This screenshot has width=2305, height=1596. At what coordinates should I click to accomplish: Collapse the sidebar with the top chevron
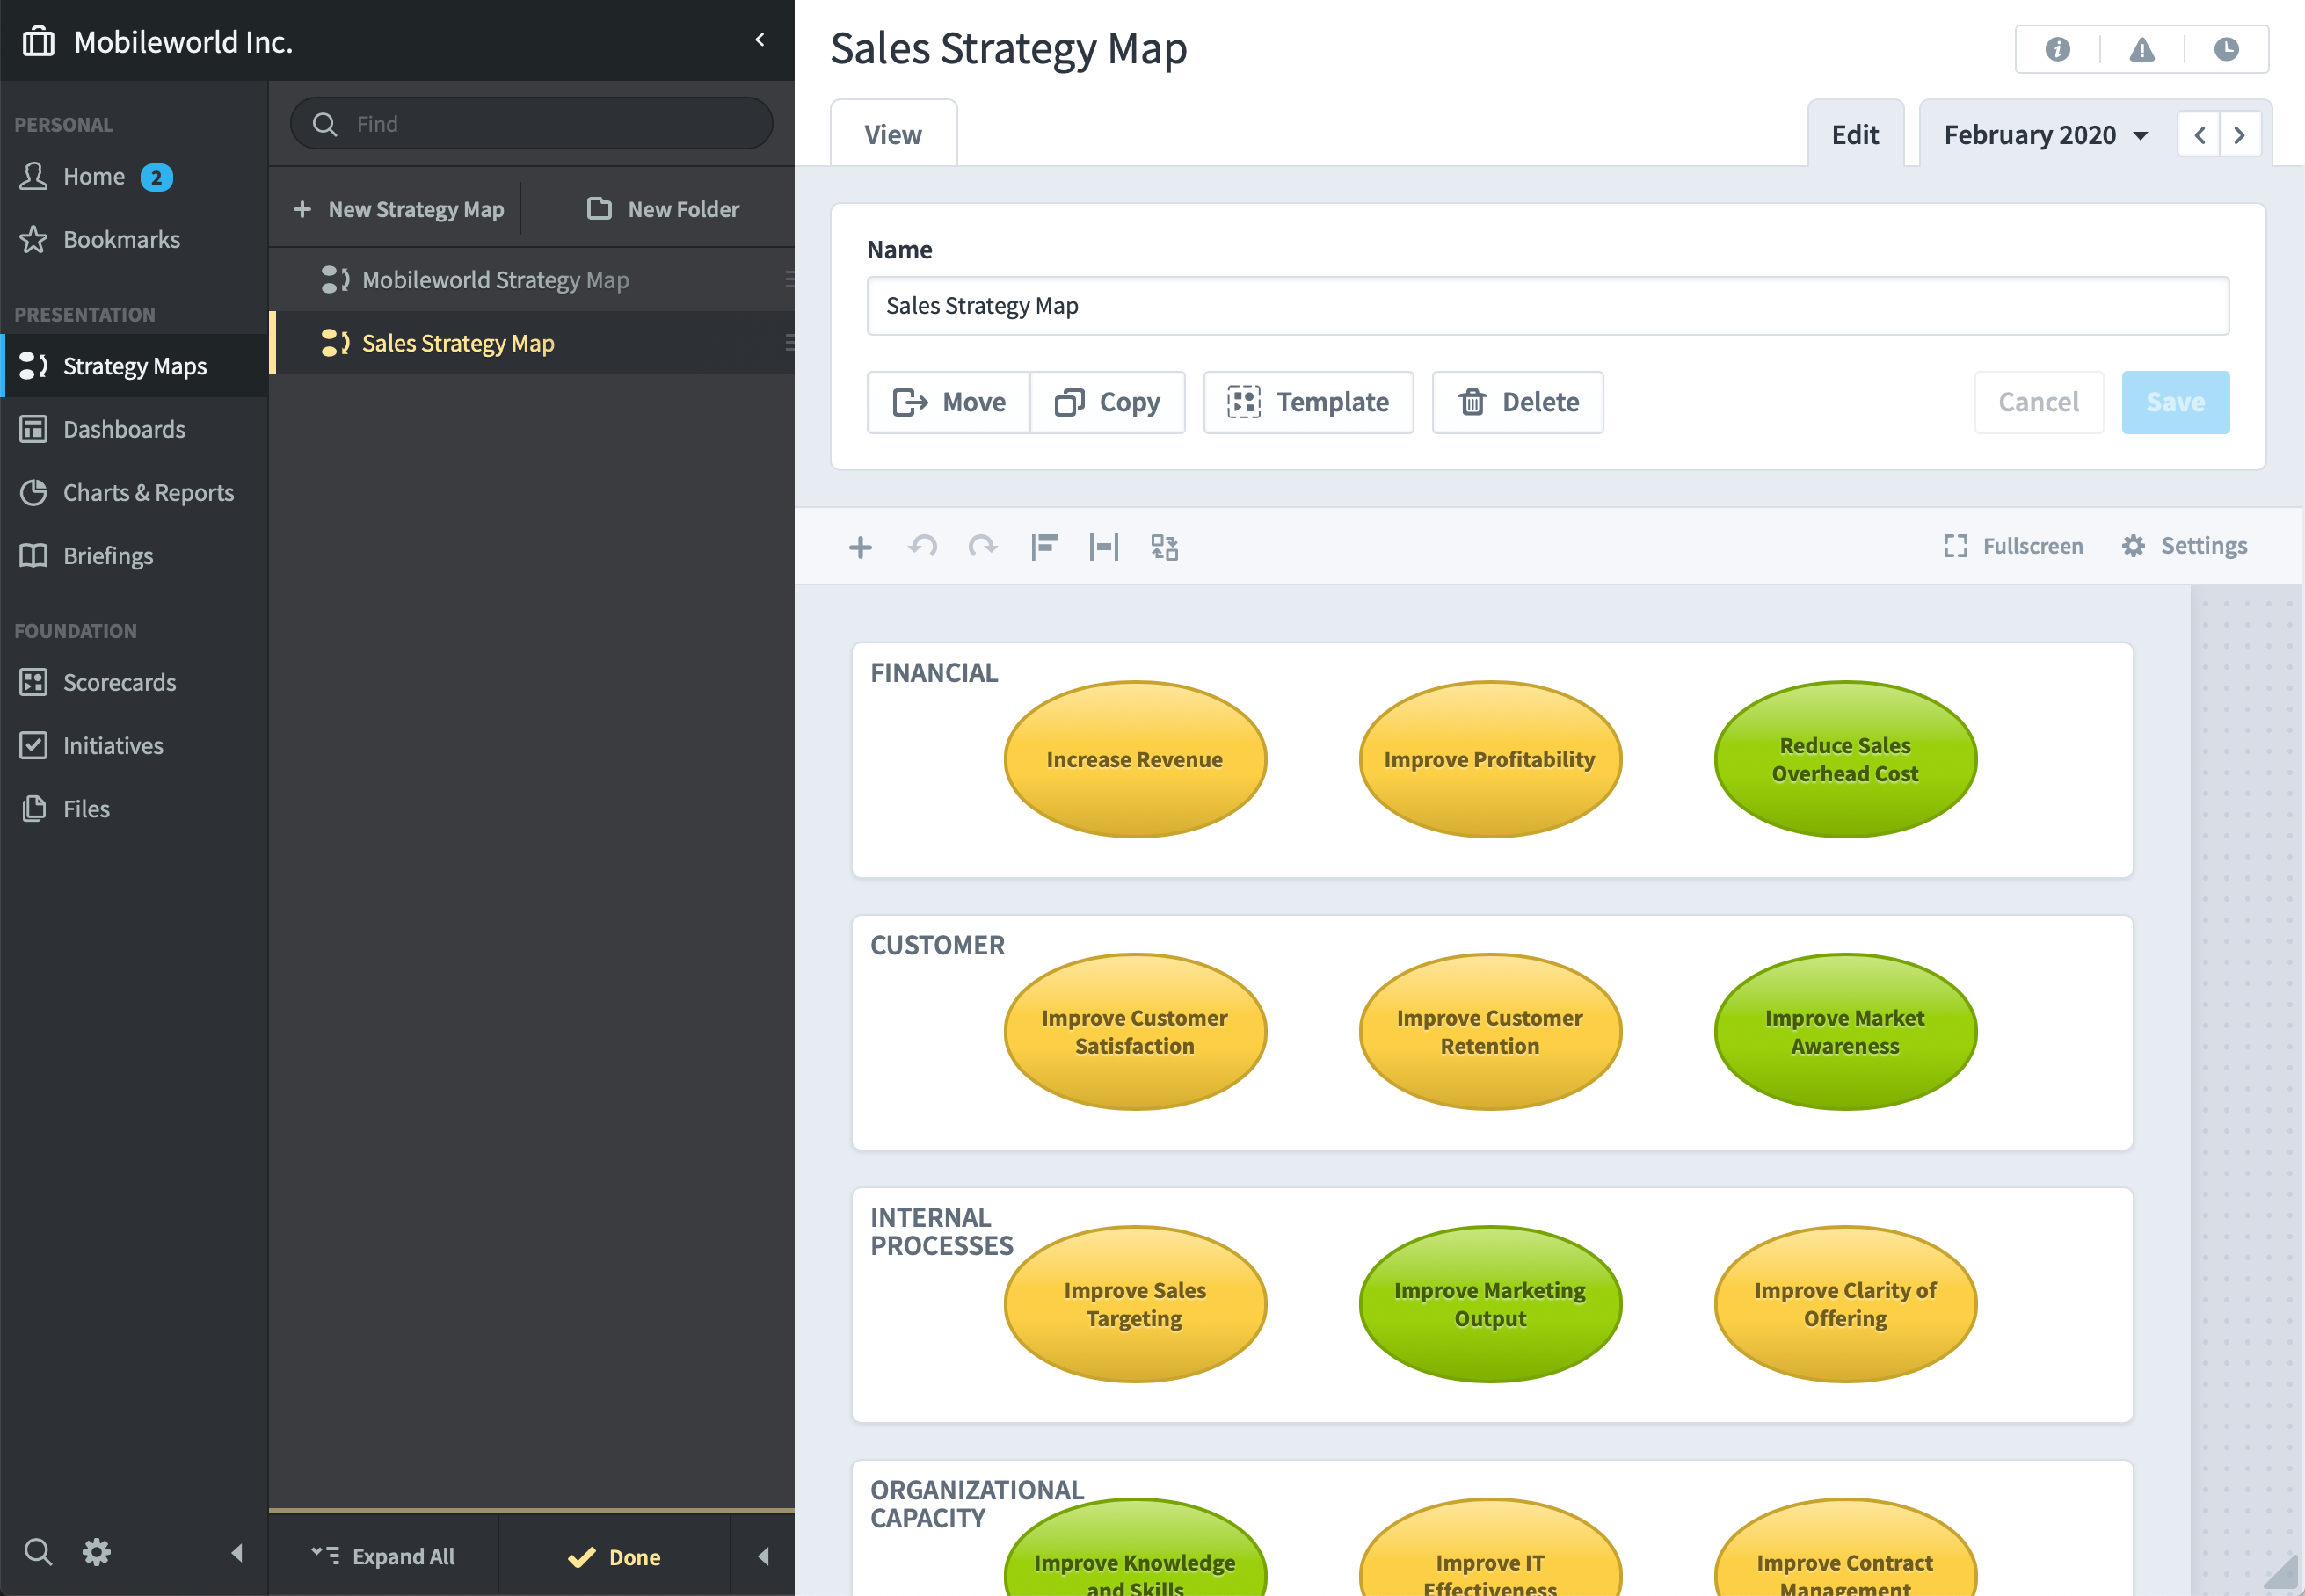point(760,40)
